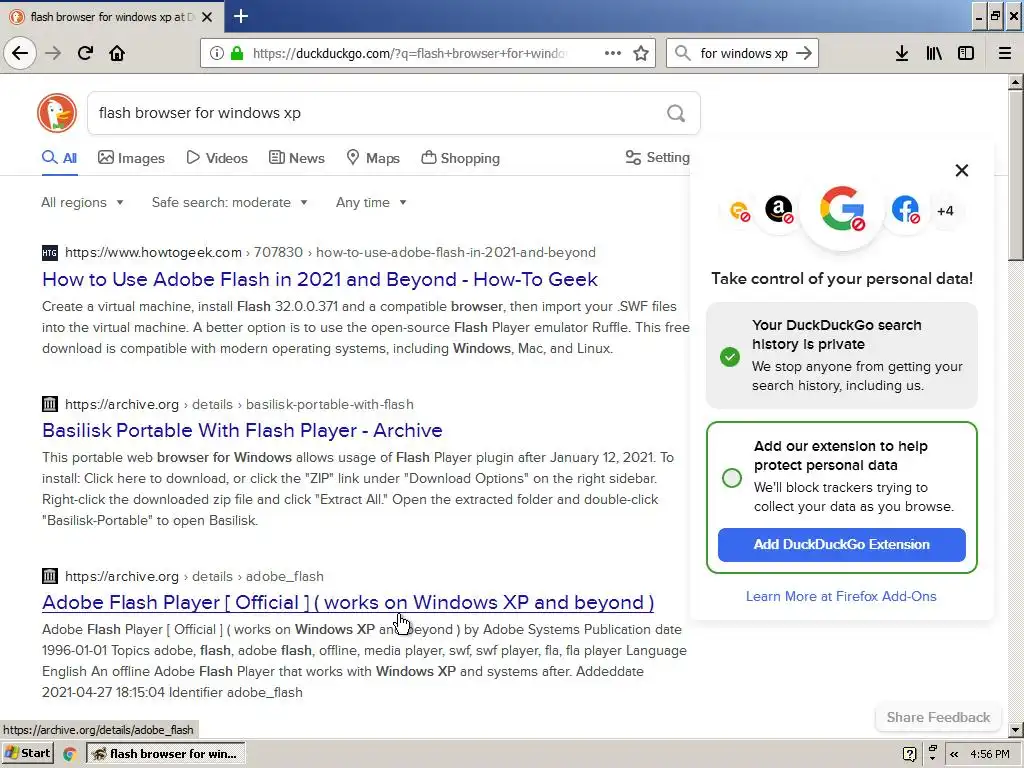The image size is (1024, 768).
Task: Open the Windows Start menu
Action: pos(27,753)
